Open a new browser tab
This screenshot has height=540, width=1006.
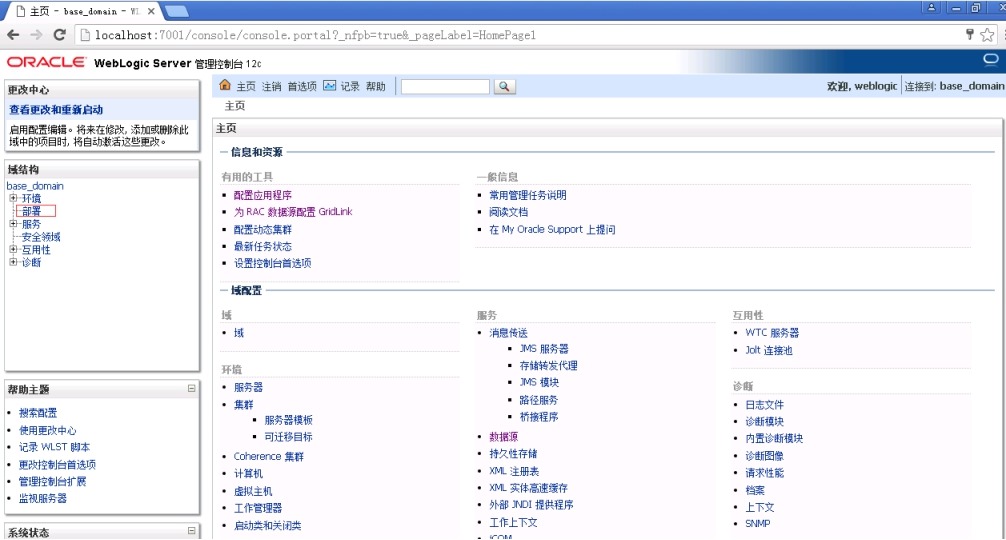pyautogui.click(x=176, y=12)
